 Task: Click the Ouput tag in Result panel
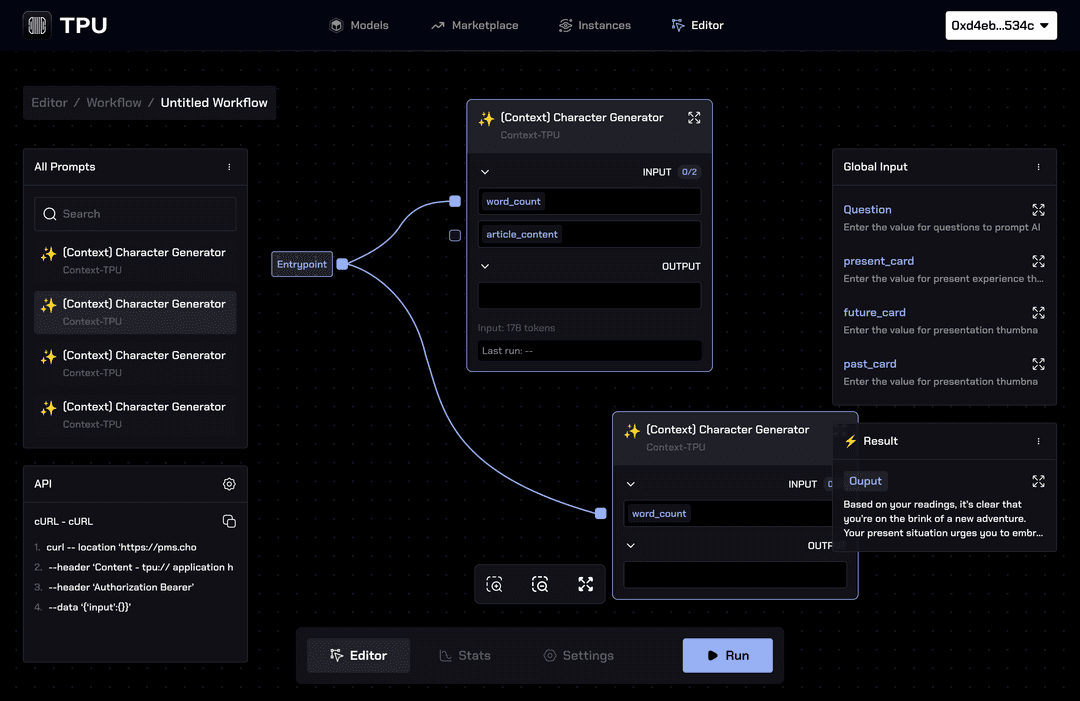pos(865,481)
